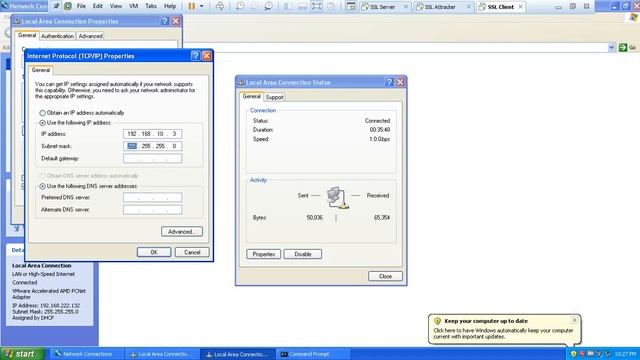
Task: Select Use the following IP address
Action: coord(76,123)
